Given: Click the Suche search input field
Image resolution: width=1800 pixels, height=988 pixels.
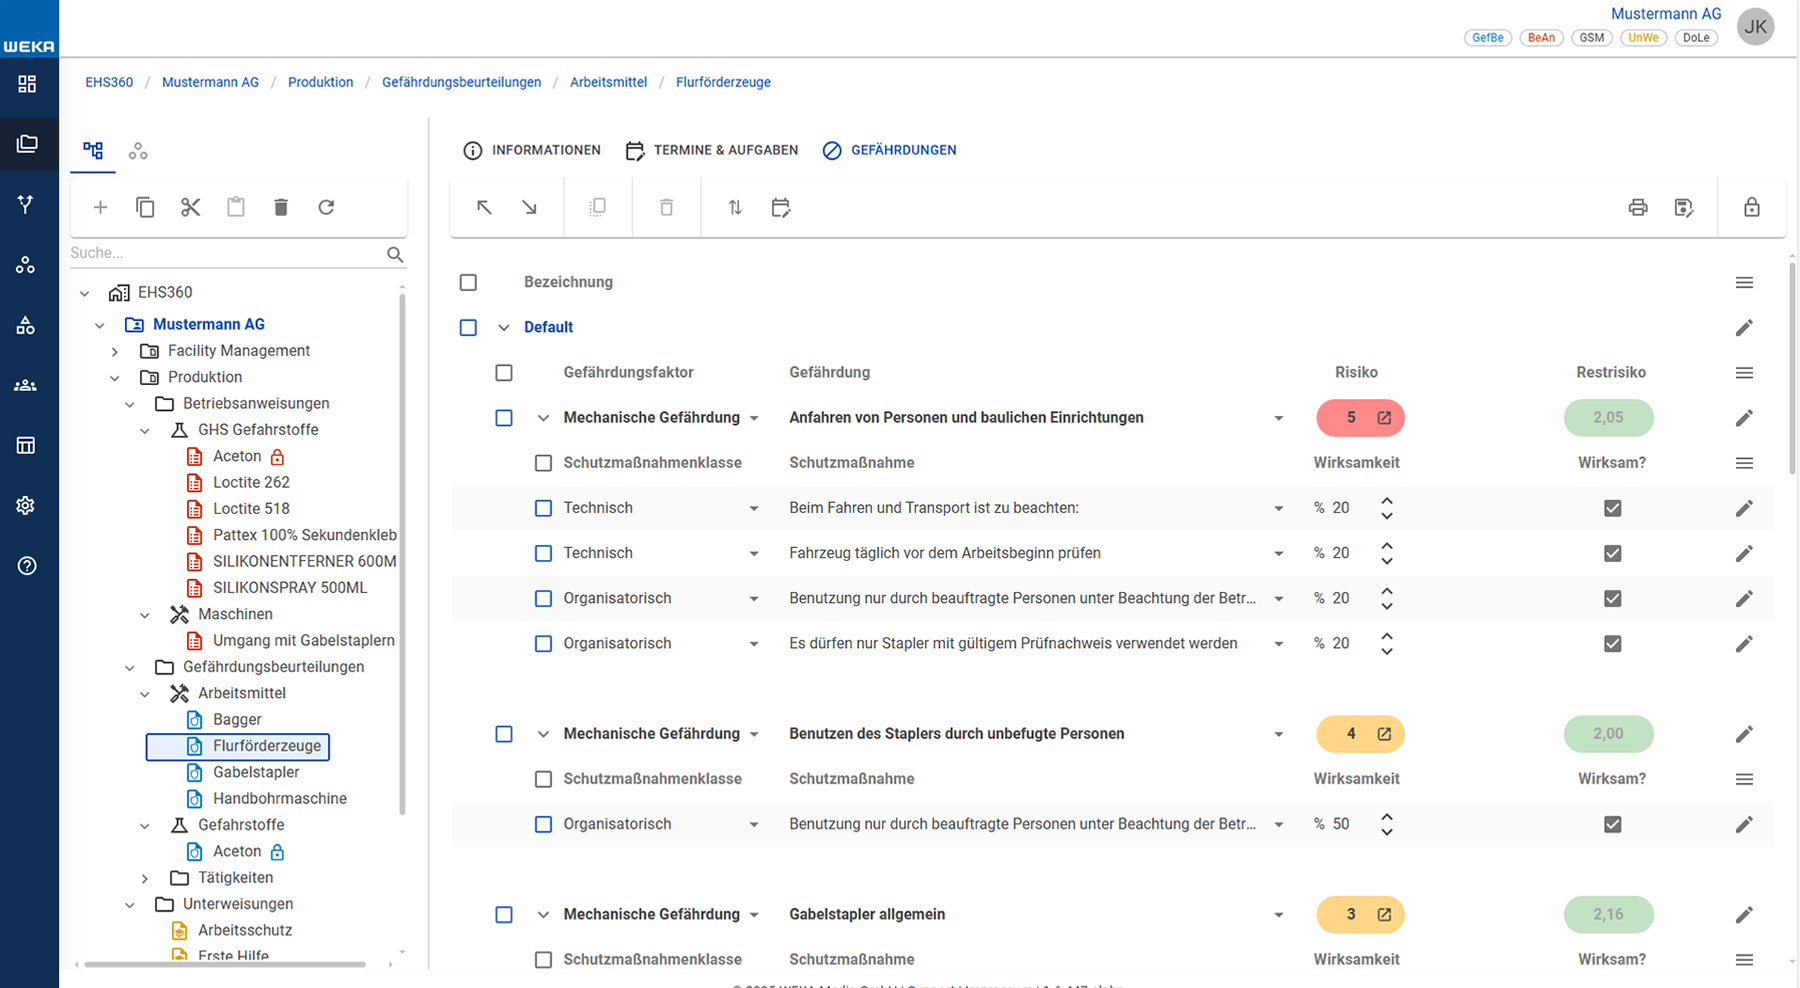Looking at the screenshot, I should coord(225,253).
